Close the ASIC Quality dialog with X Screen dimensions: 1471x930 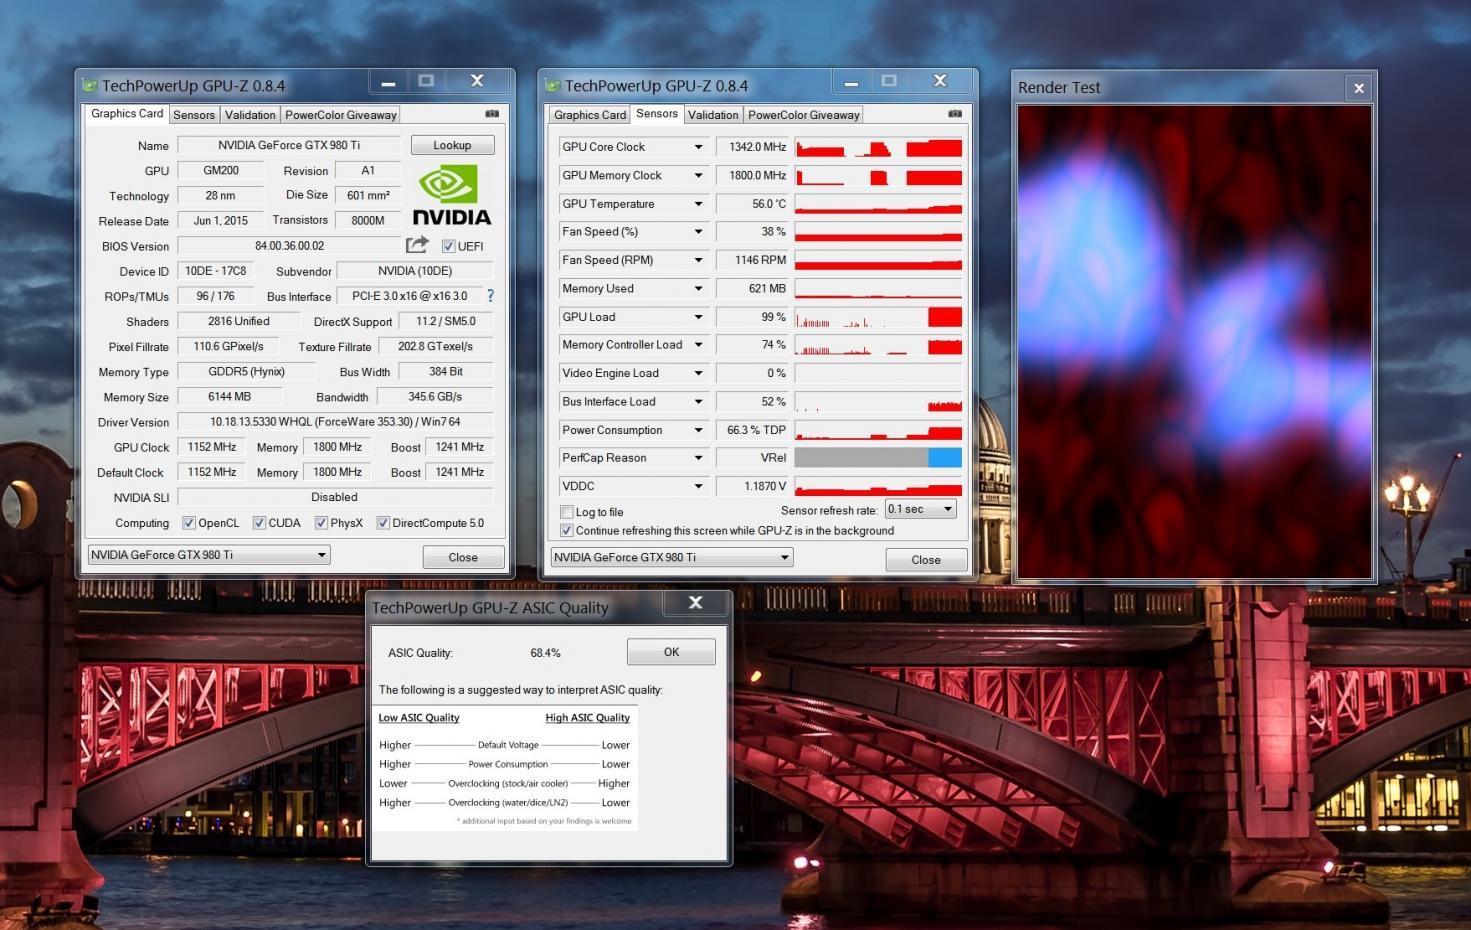click(695, 603)
